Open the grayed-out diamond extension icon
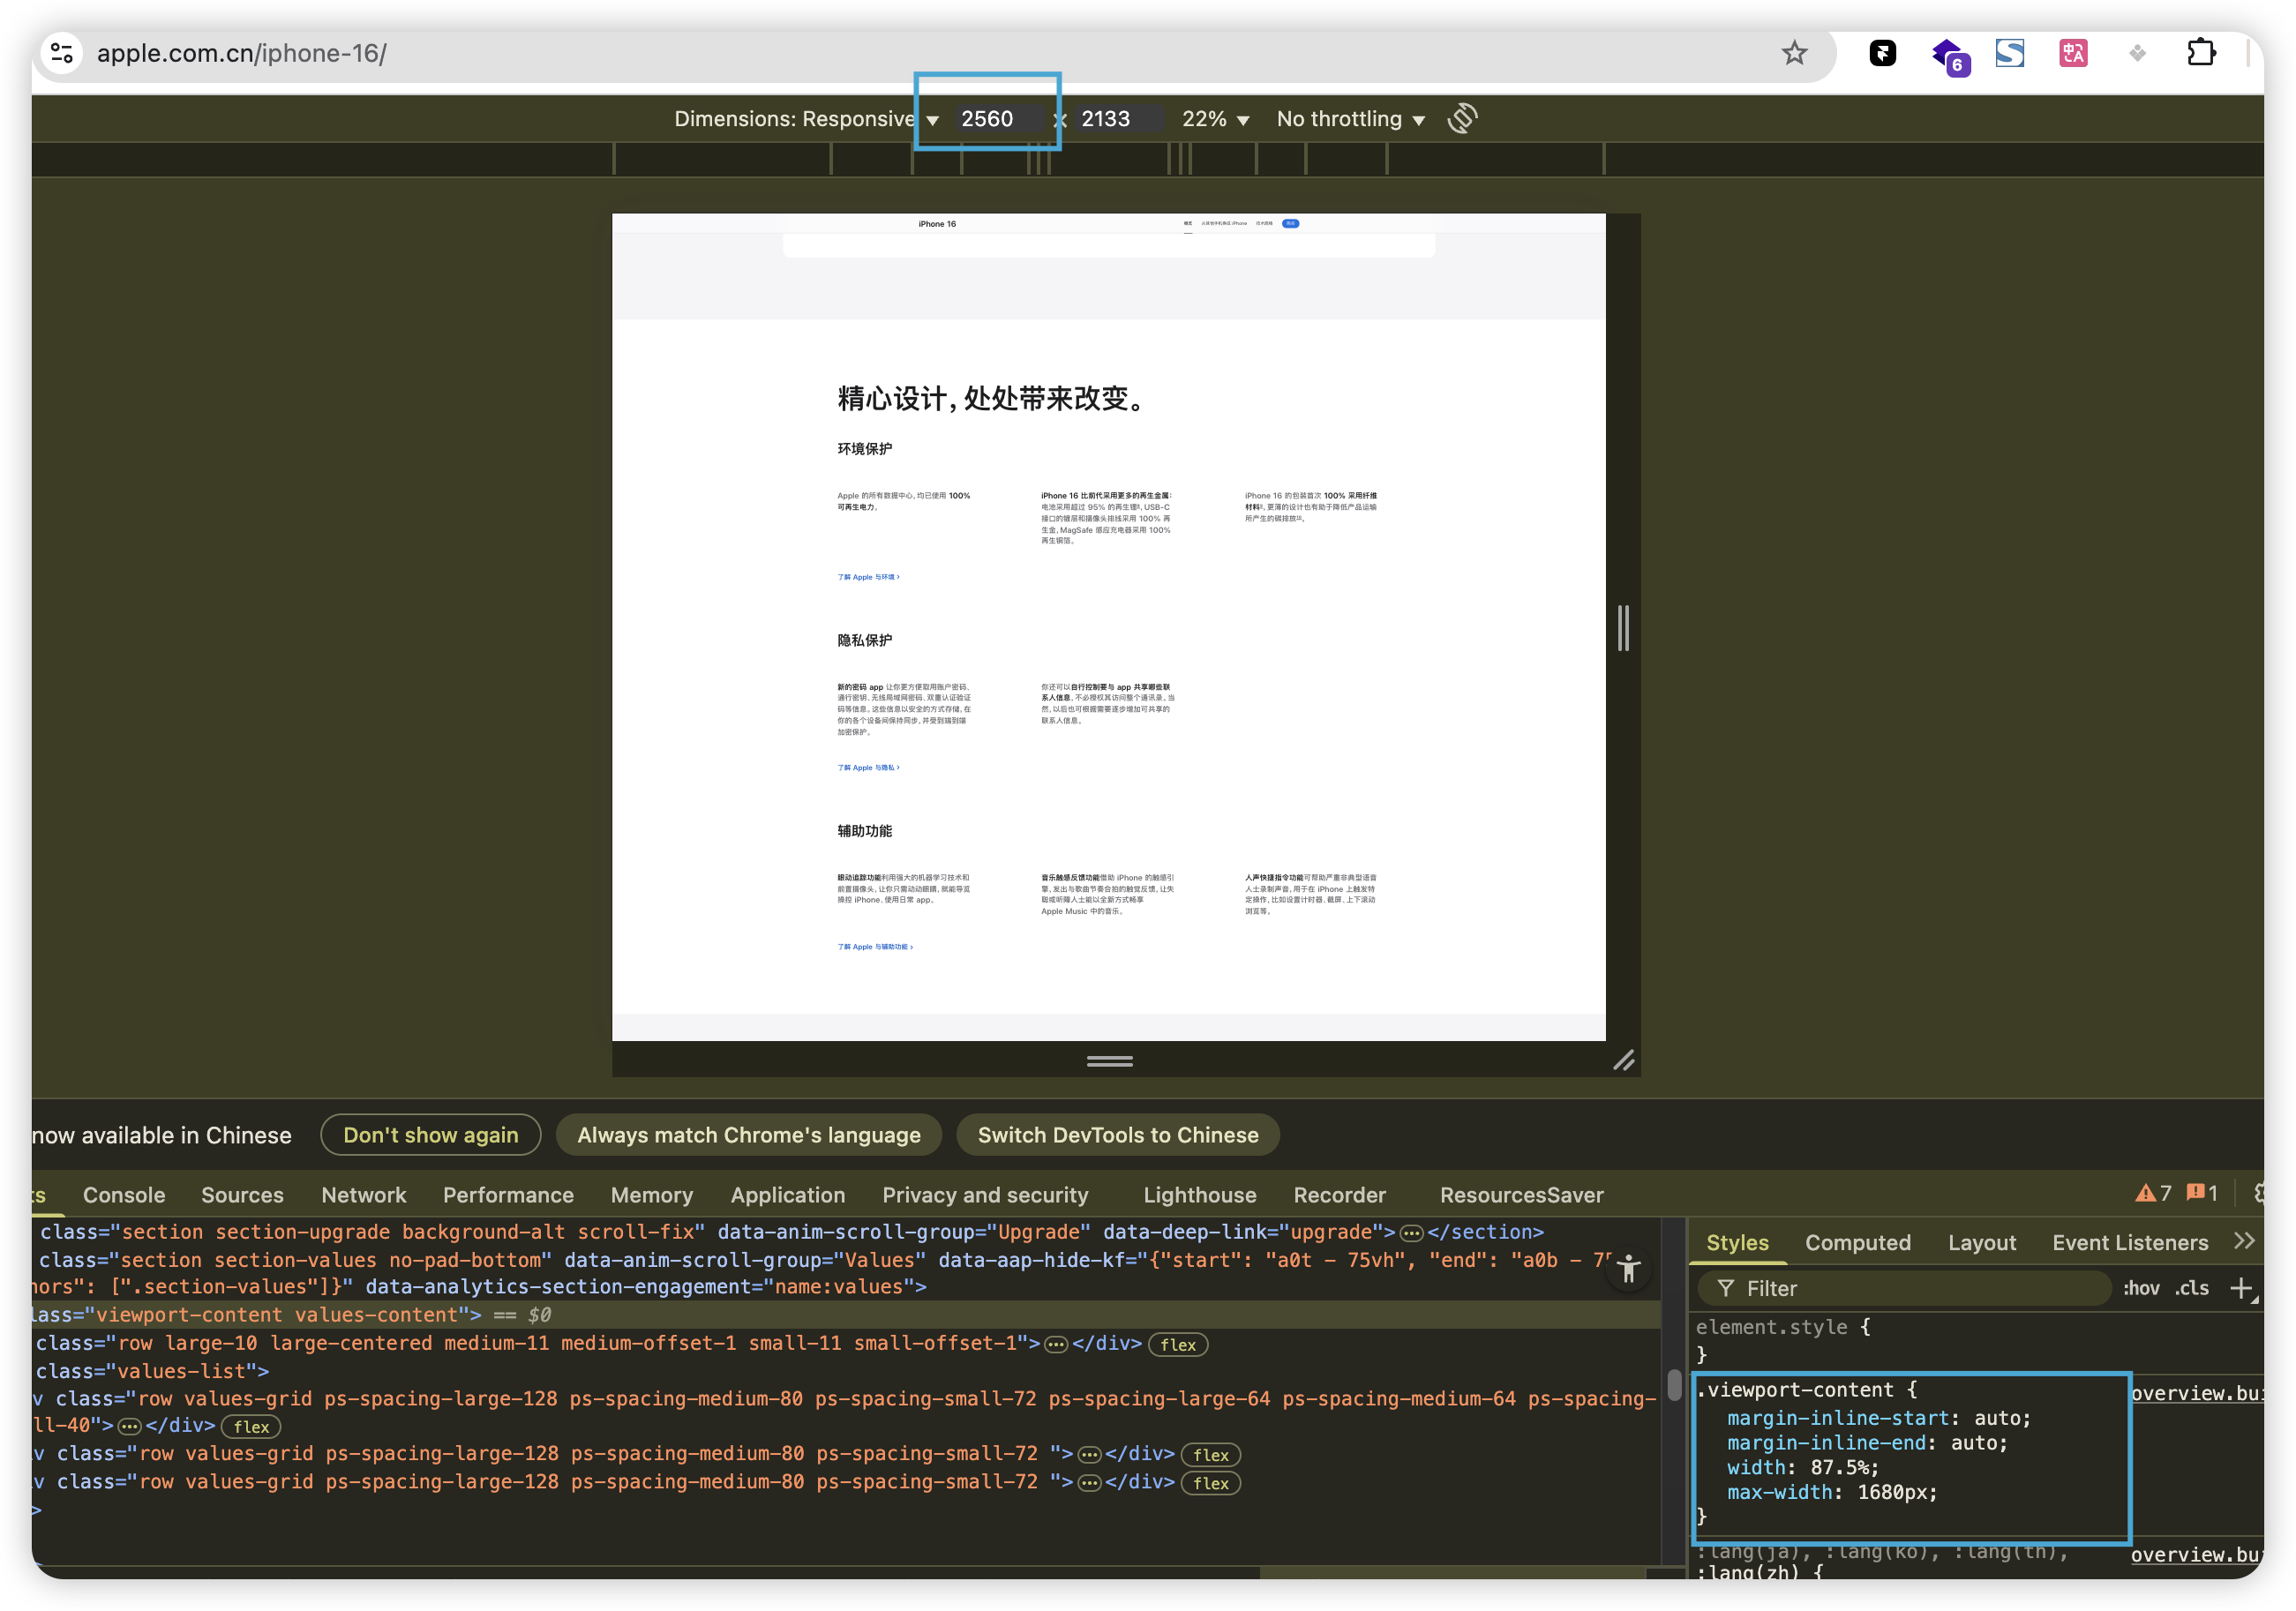Screen dimensions: 2296x1611 (x=2137, y=53)
